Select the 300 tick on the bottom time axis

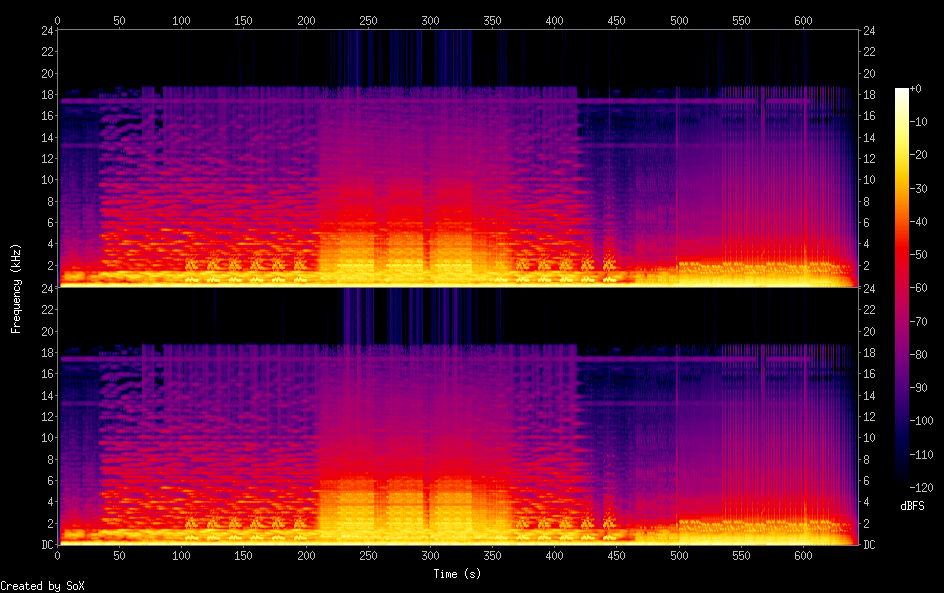430,555
